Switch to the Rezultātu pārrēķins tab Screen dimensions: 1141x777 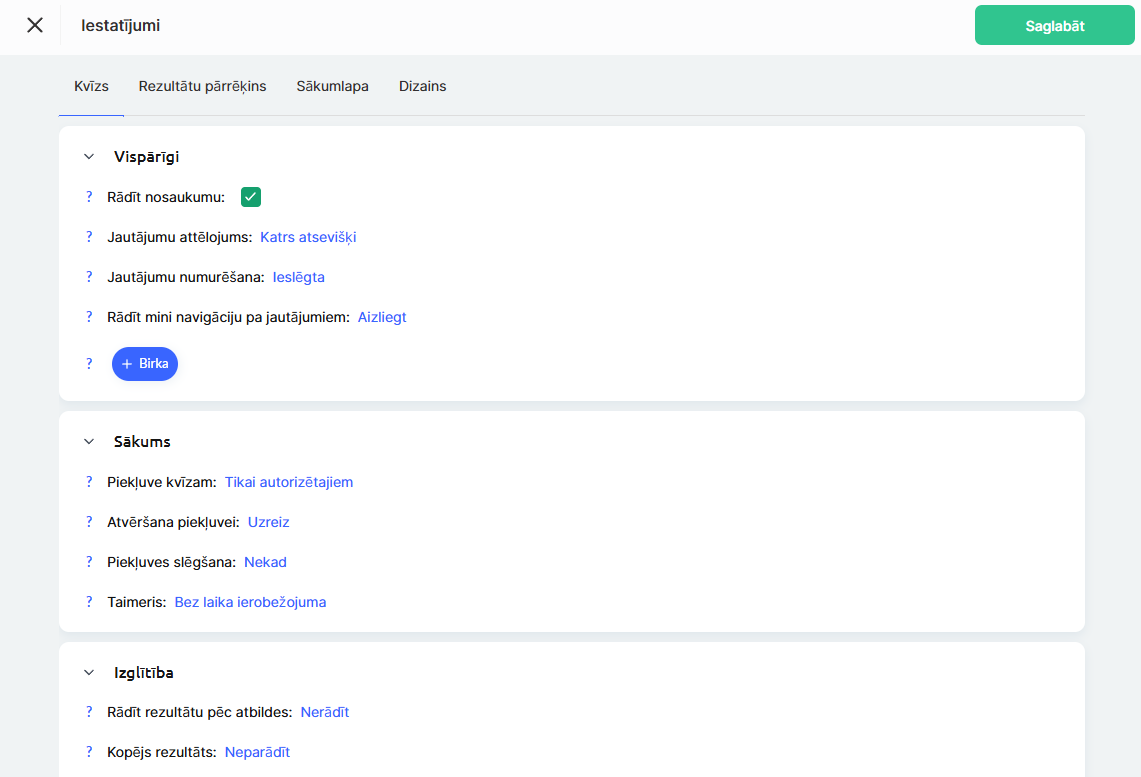click(x=202, y=86)
